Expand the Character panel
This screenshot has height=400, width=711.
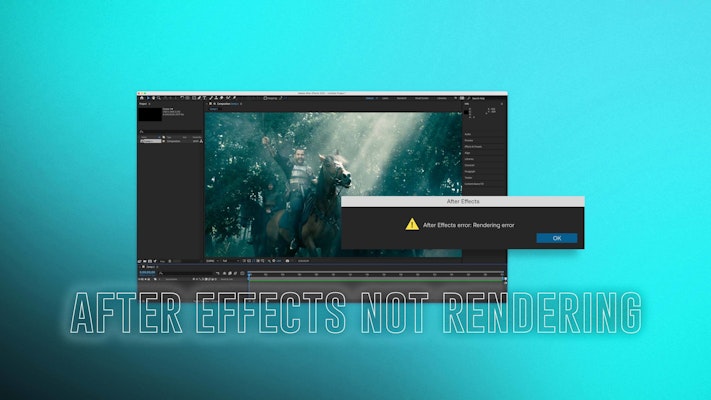click(472, 165)
